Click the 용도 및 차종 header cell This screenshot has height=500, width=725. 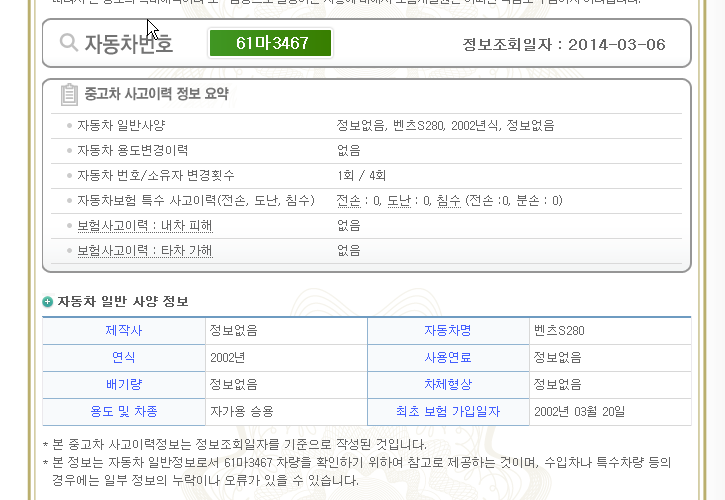click(124, 411)
